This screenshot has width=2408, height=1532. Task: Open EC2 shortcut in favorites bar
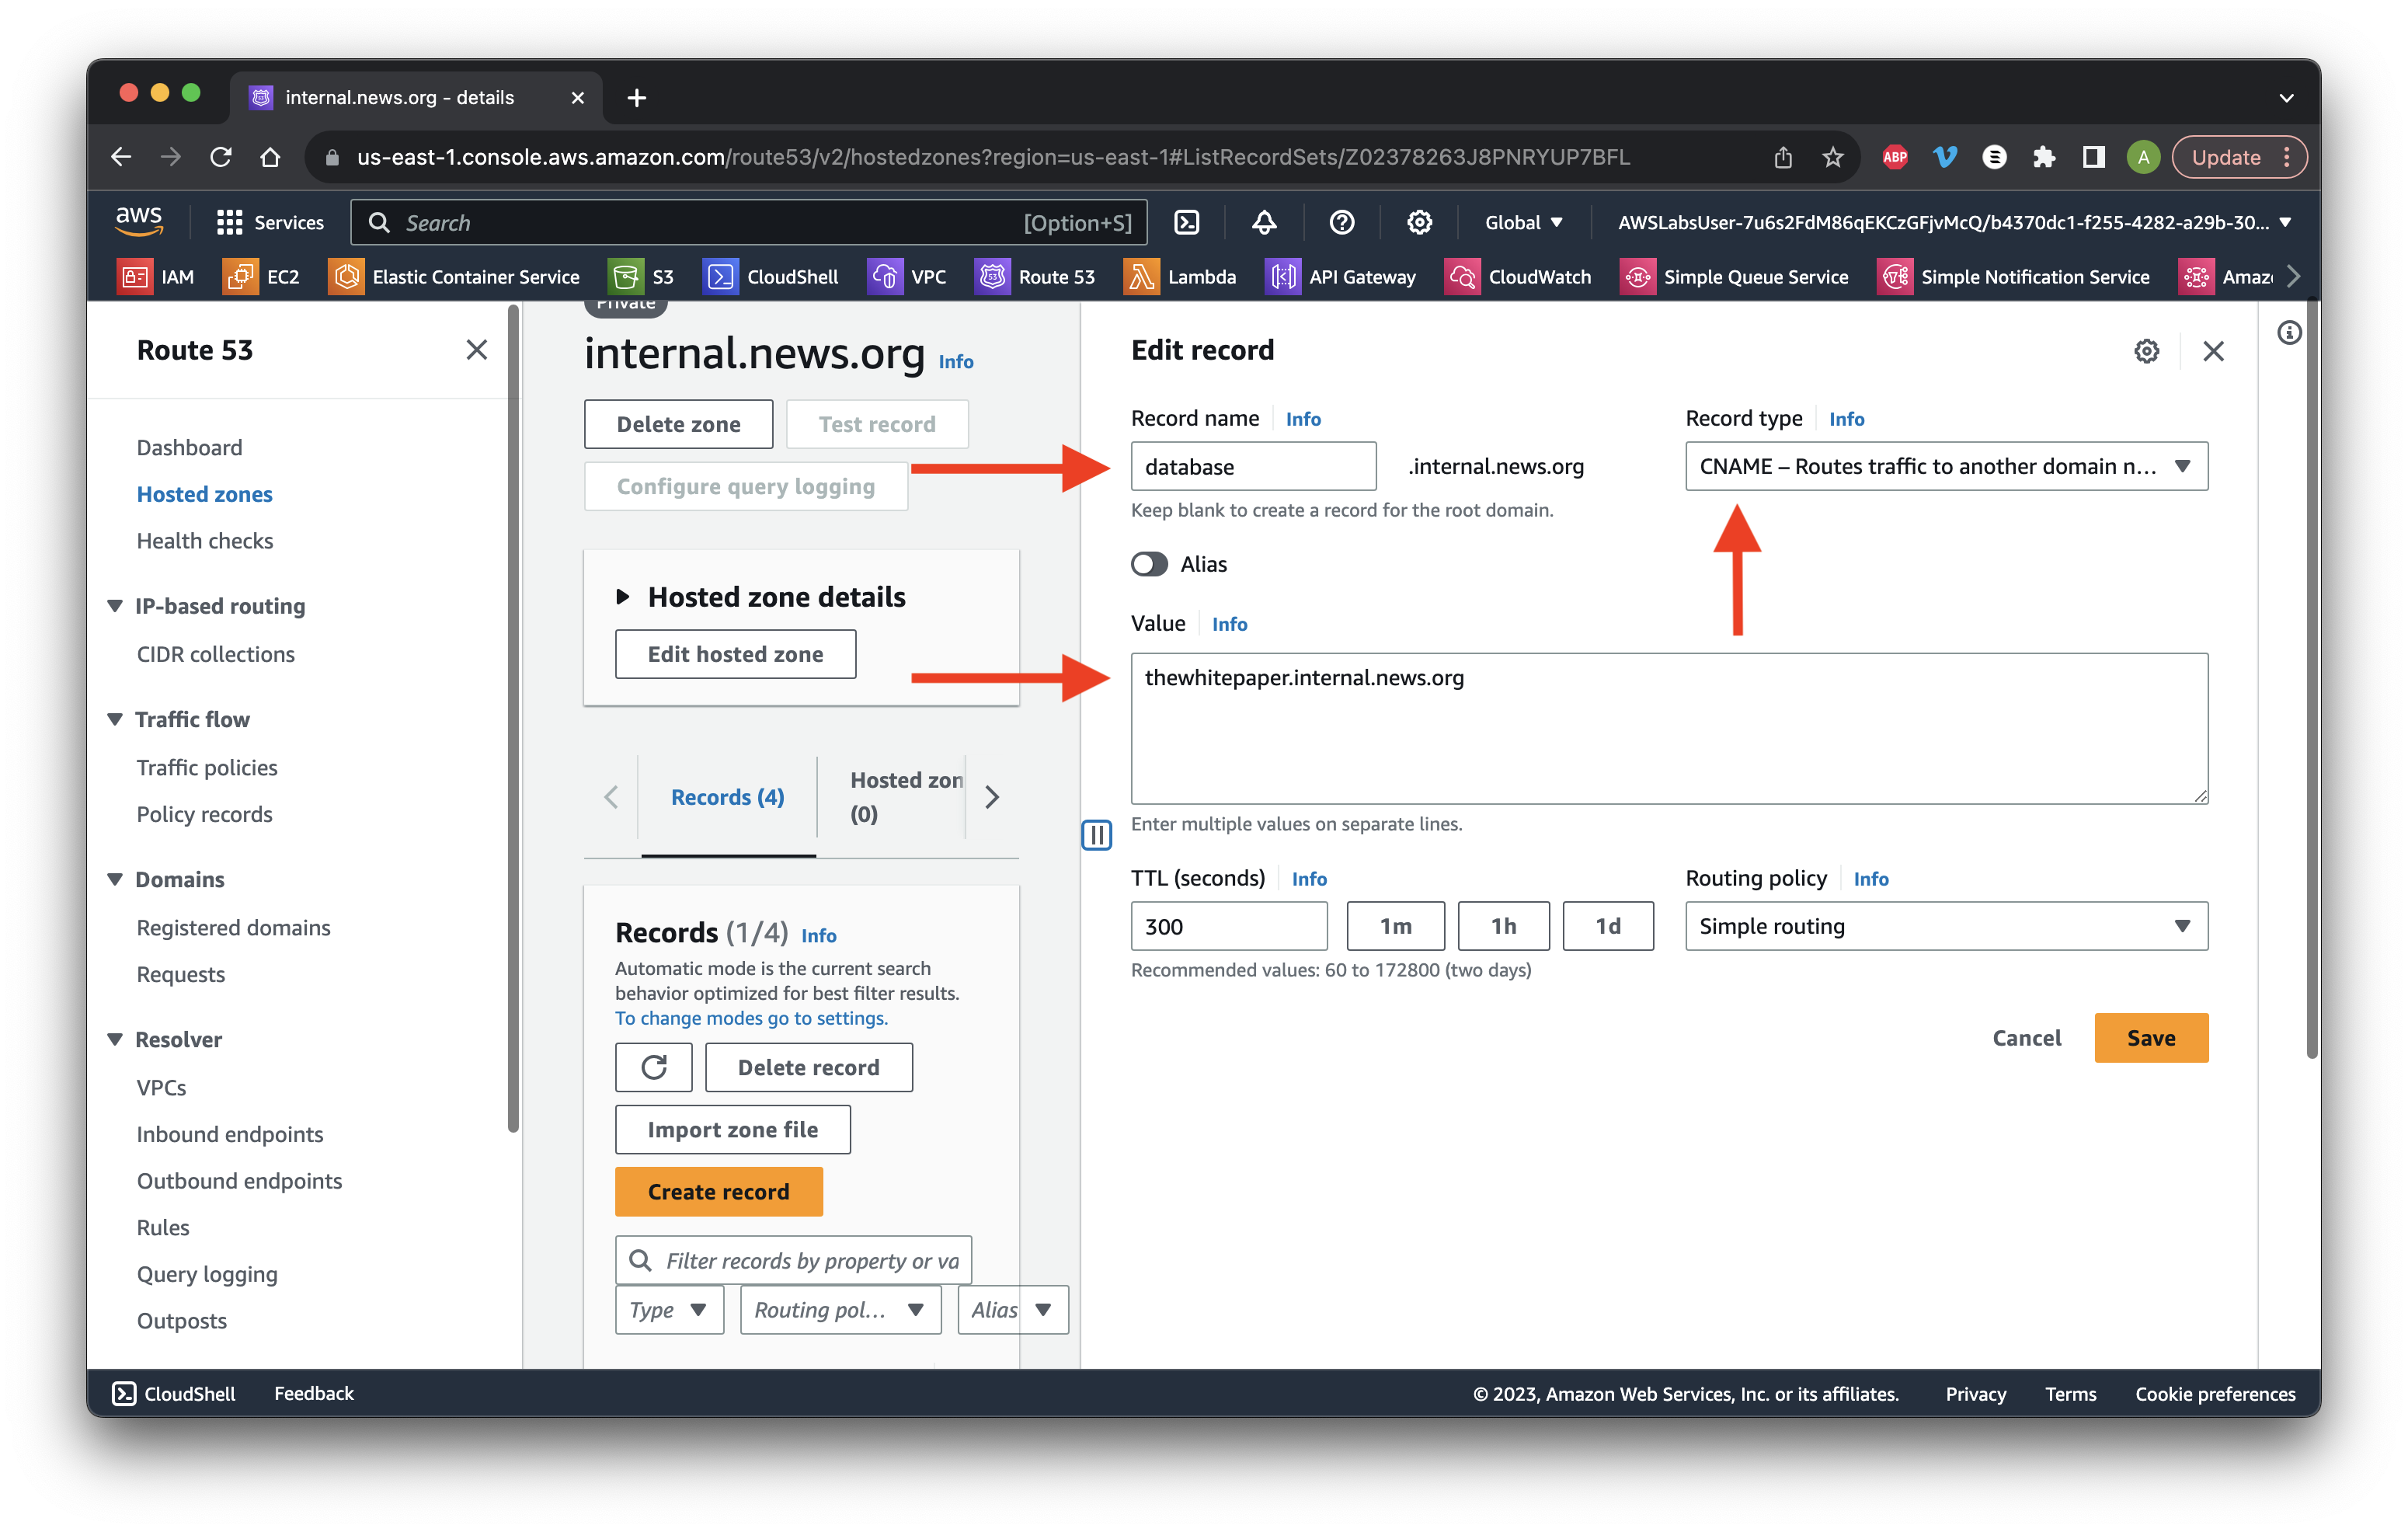(261, 277)
